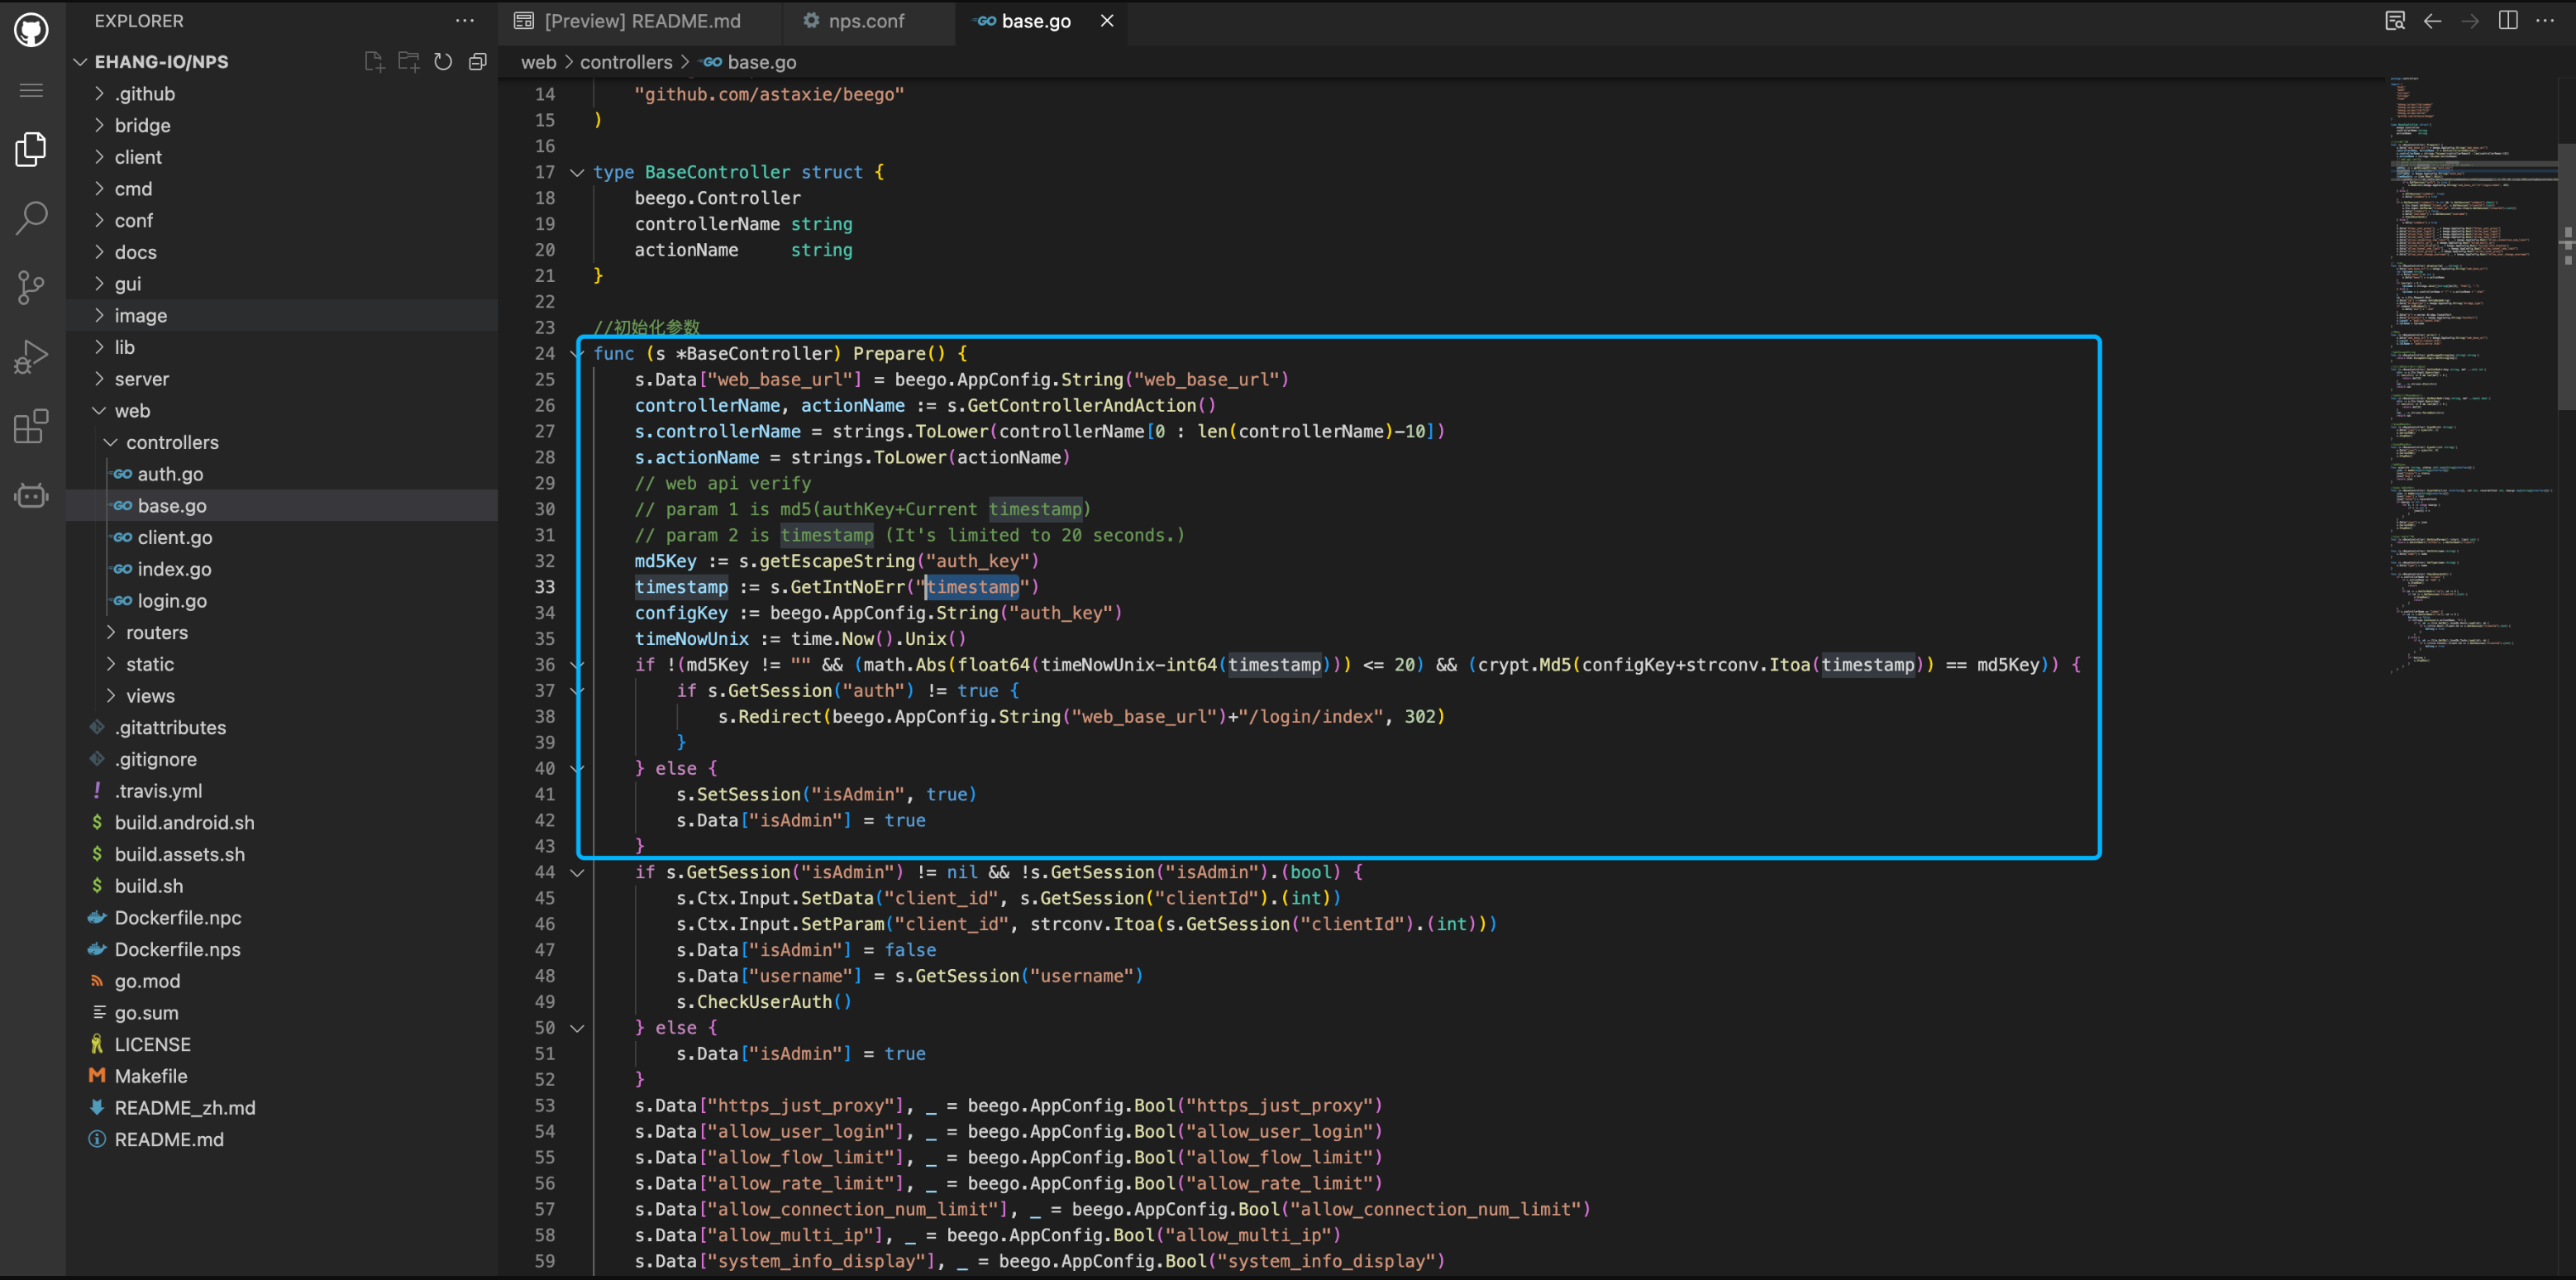The height and width of the screenshot is (1280, 2576).
Task: Expand the routers folder
Action: [156, 632]
